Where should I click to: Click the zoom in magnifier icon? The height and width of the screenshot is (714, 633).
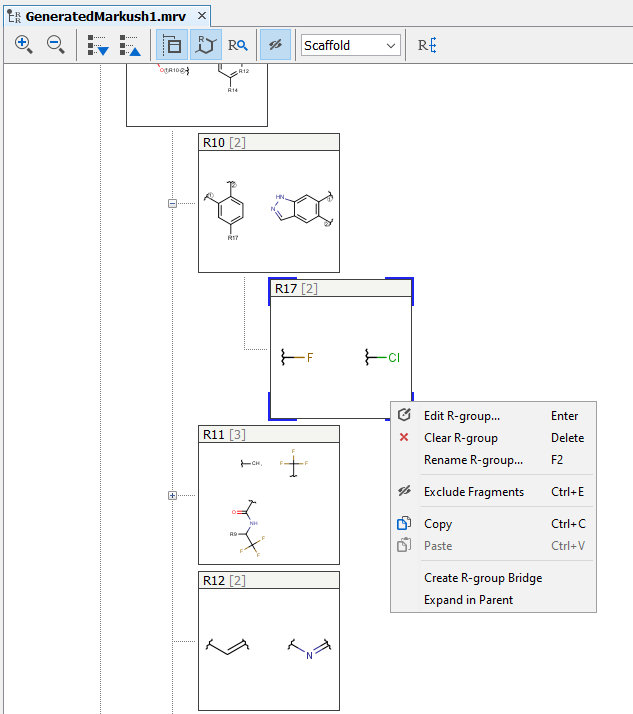click(x=24, y=45)
